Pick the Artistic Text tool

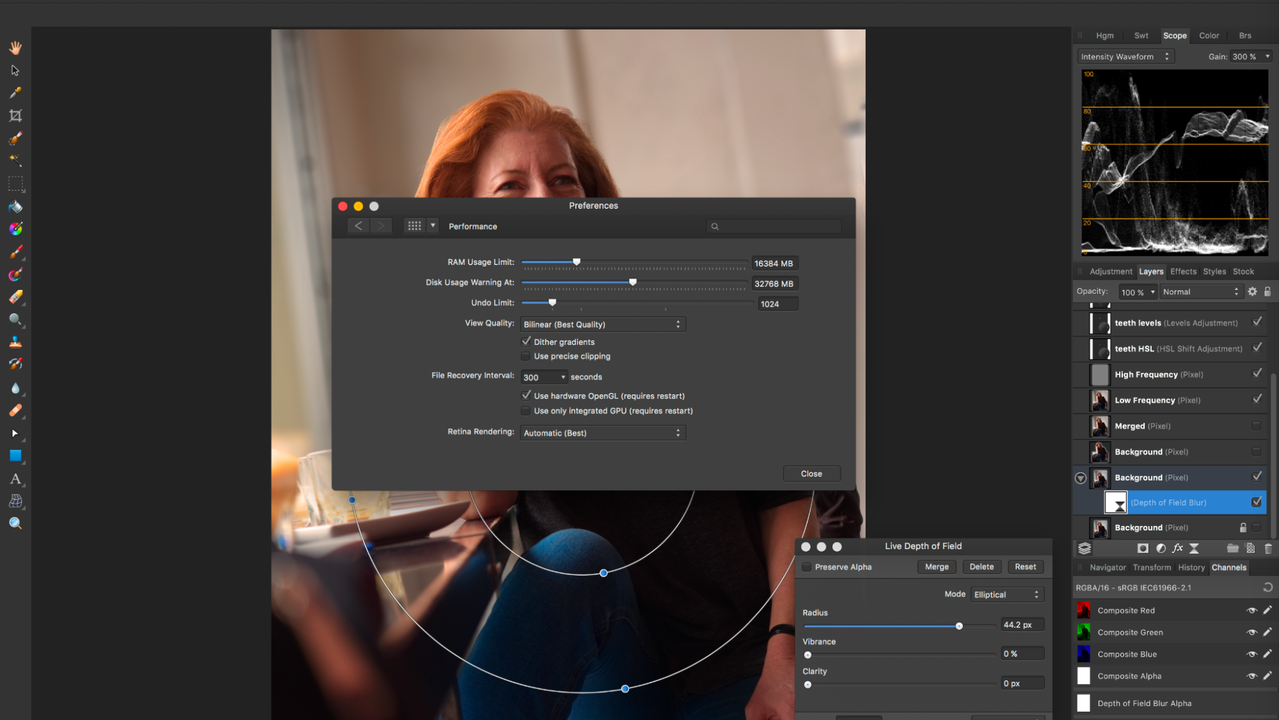tap(15, 479)
